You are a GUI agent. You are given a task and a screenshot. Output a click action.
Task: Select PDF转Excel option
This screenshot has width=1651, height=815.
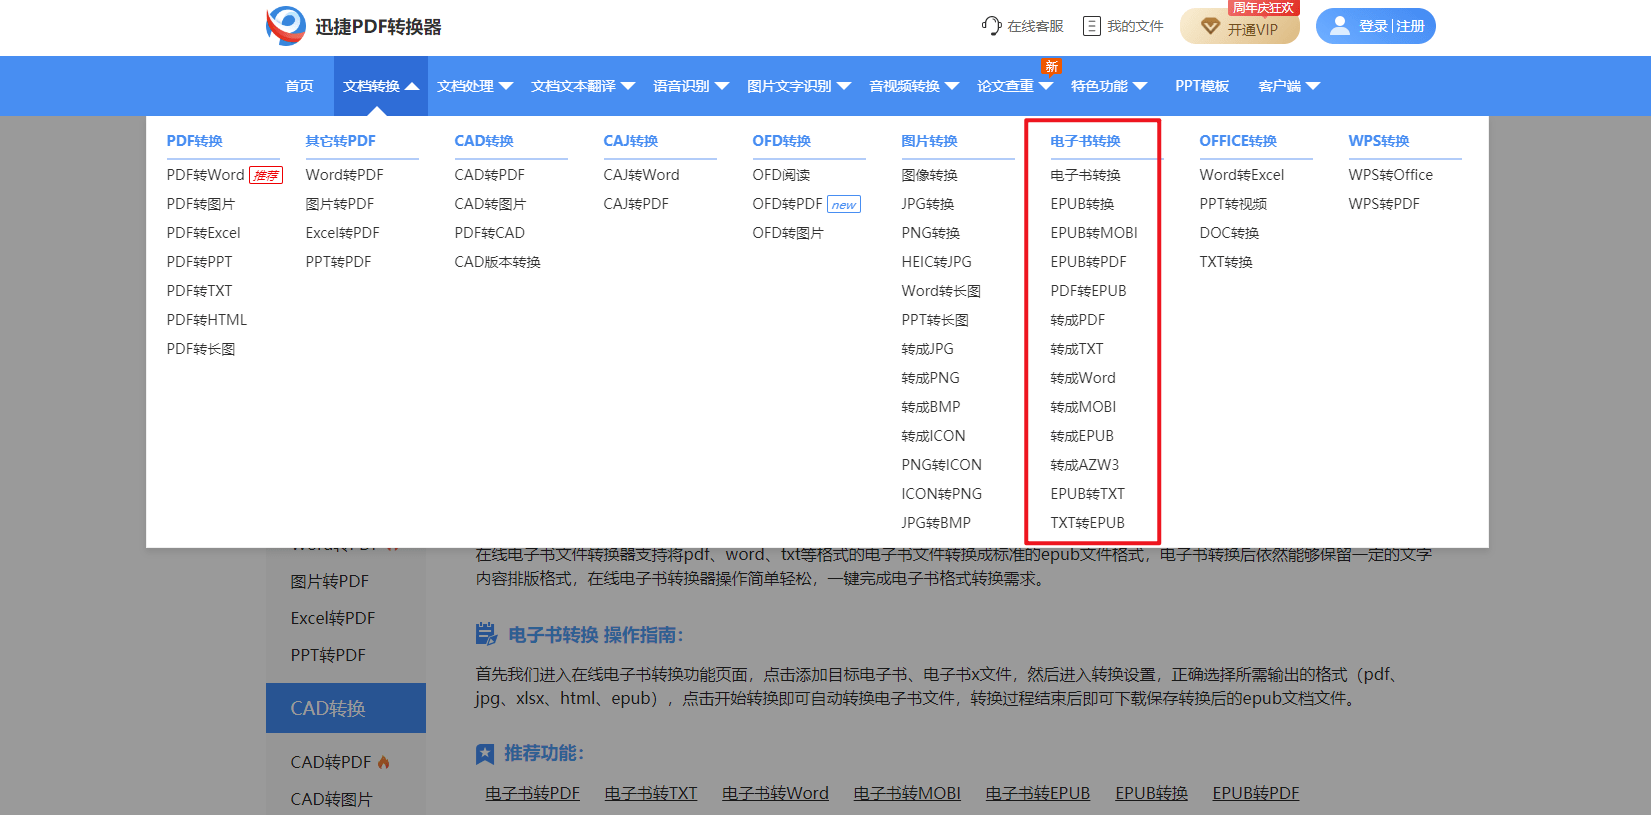(204, 233)
